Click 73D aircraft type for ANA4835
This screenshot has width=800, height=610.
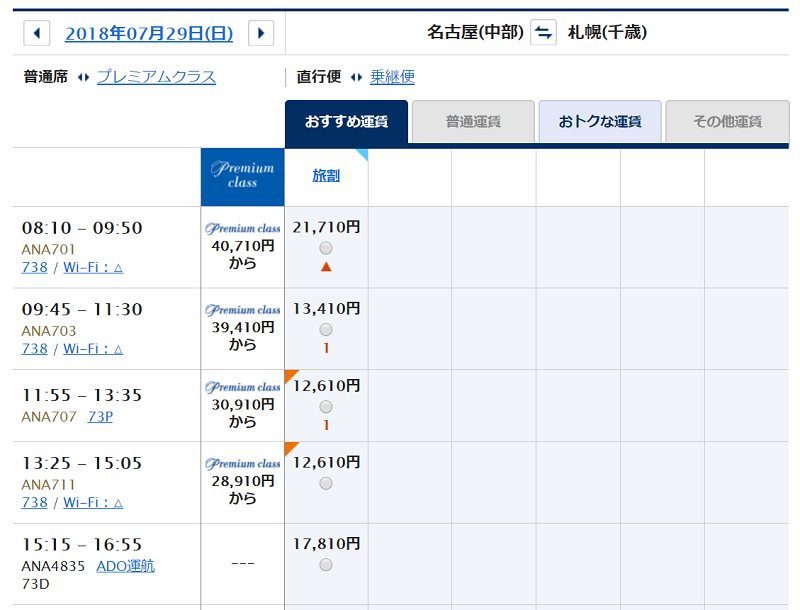[x=35, y=584]
